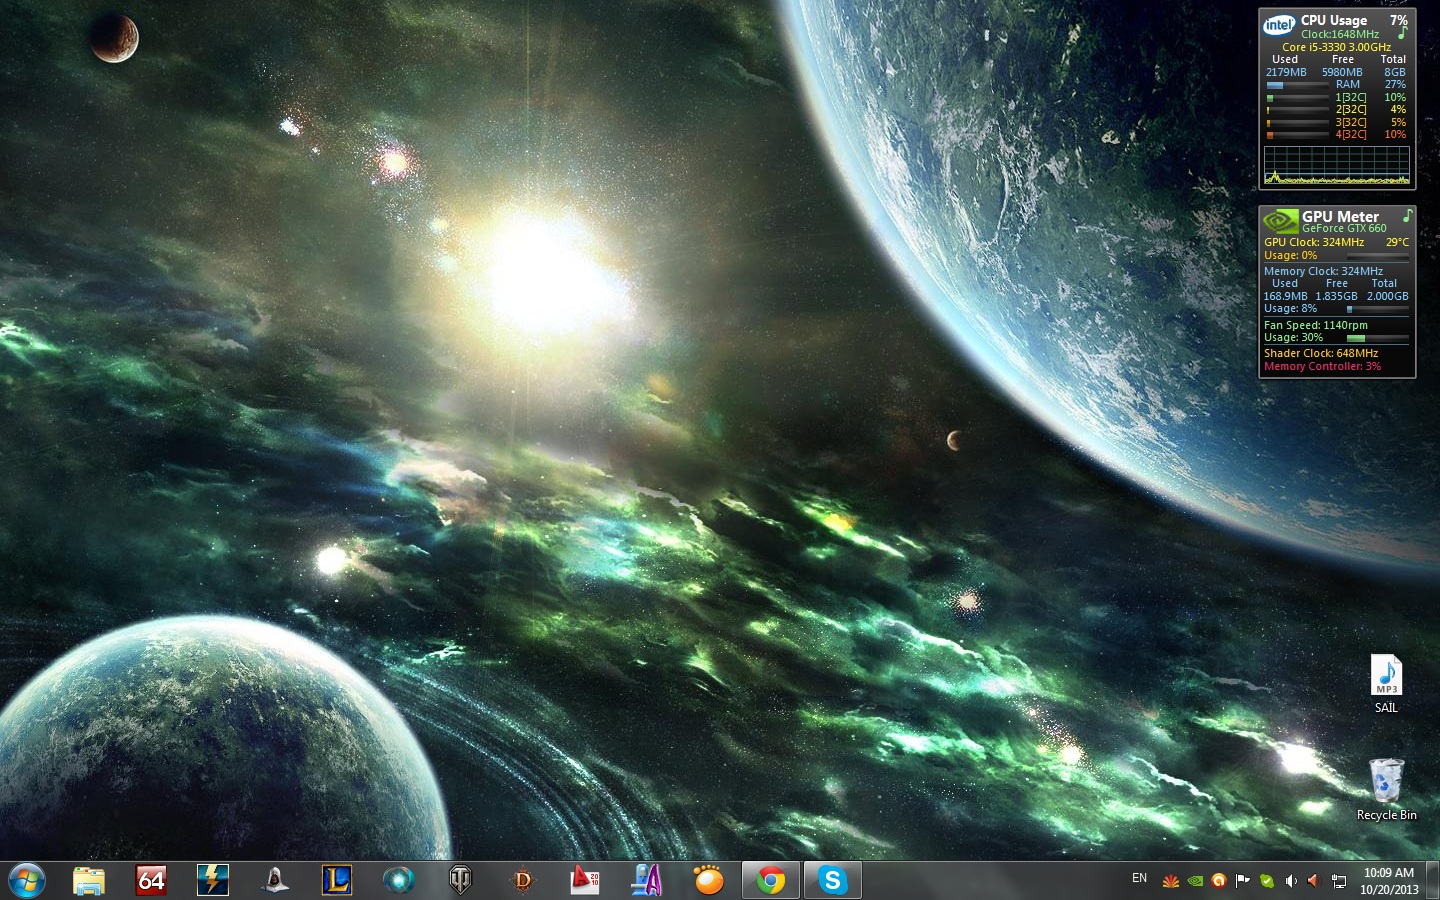This screenshot has width=1440, height=900.
Task: Switch to Google Chrome window
Action: tap(771, 880)
